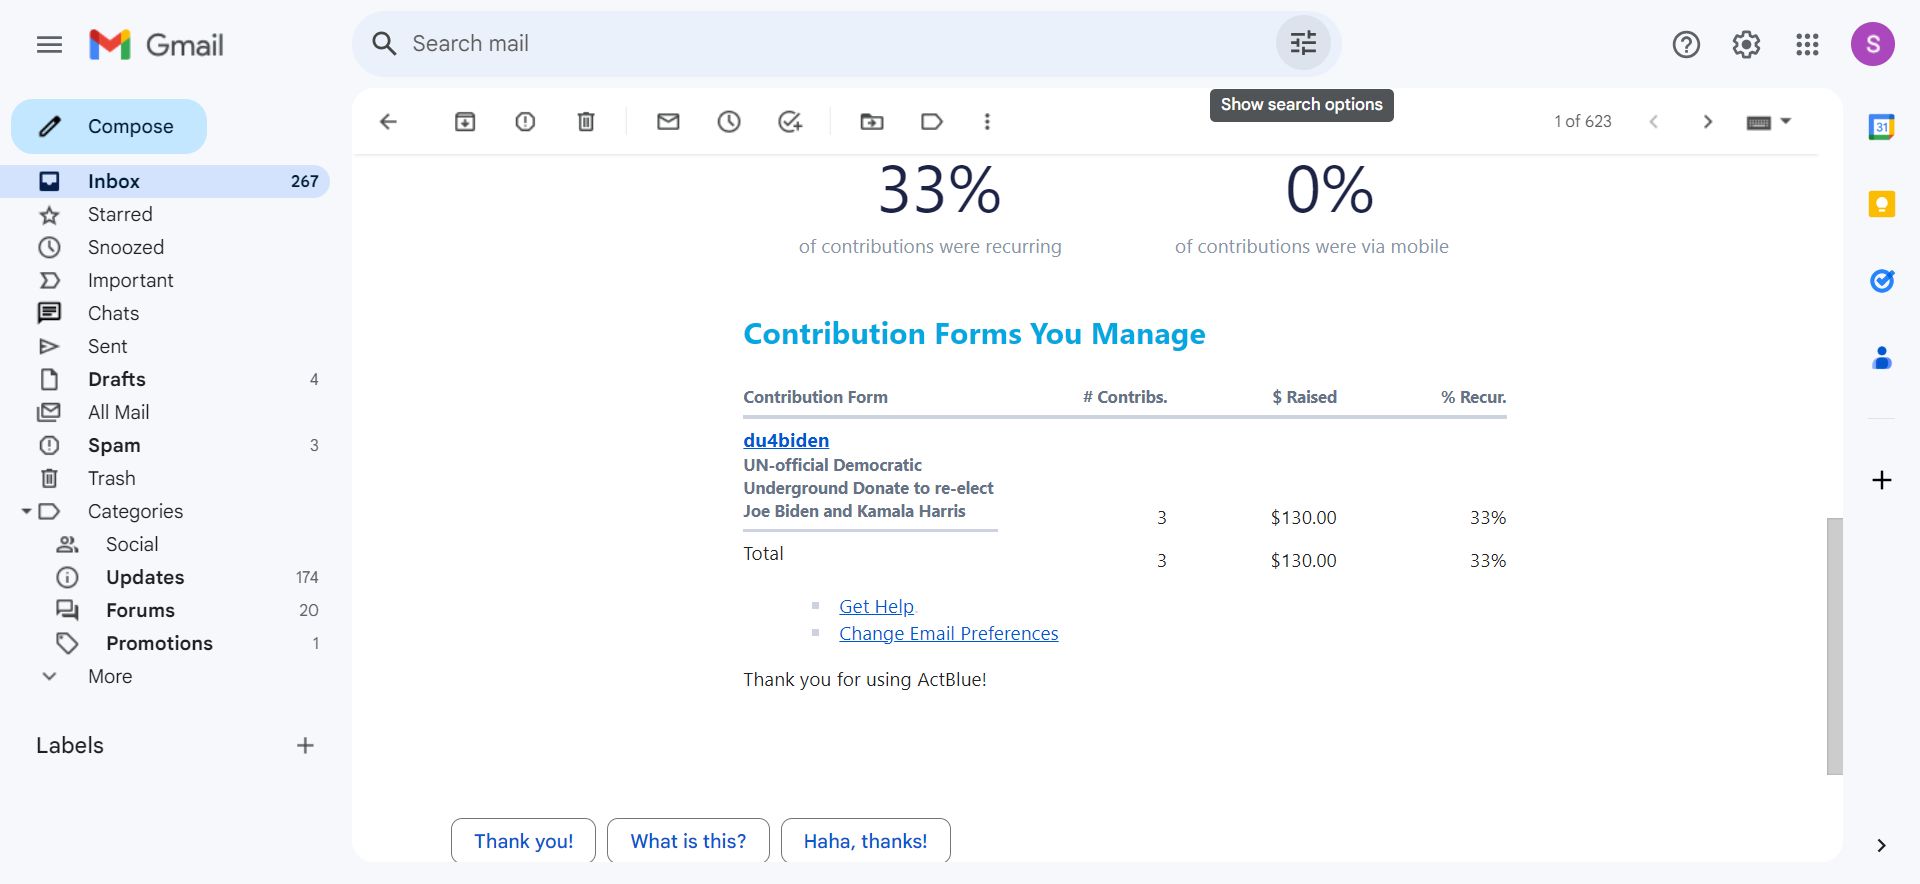Go to the Sent folder
This screenshot has height=884, width=1920.
pos(107,346)
